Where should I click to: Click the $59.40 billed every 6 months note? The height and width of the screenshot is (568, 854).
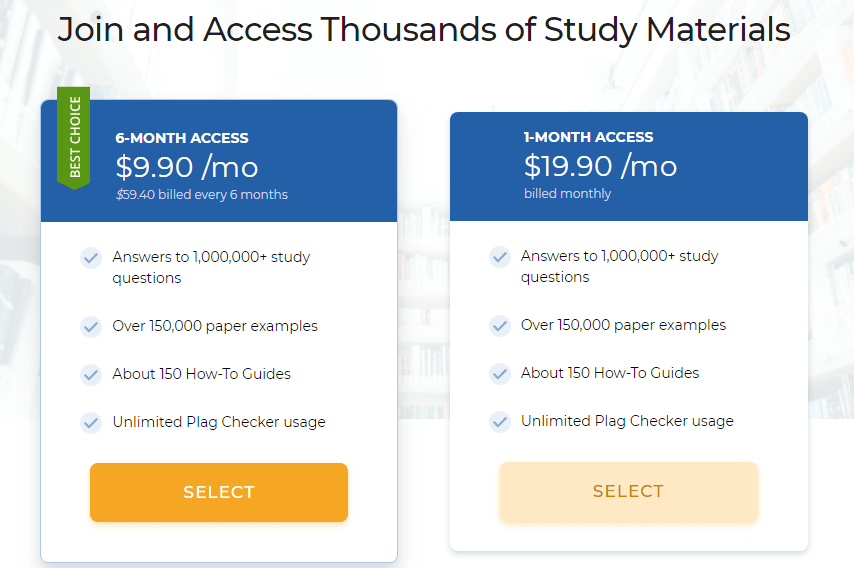[202, 194]
